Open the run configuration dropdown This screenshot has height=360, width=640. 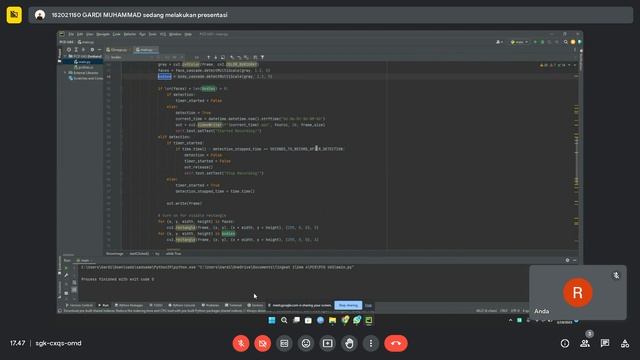point(519,42)
